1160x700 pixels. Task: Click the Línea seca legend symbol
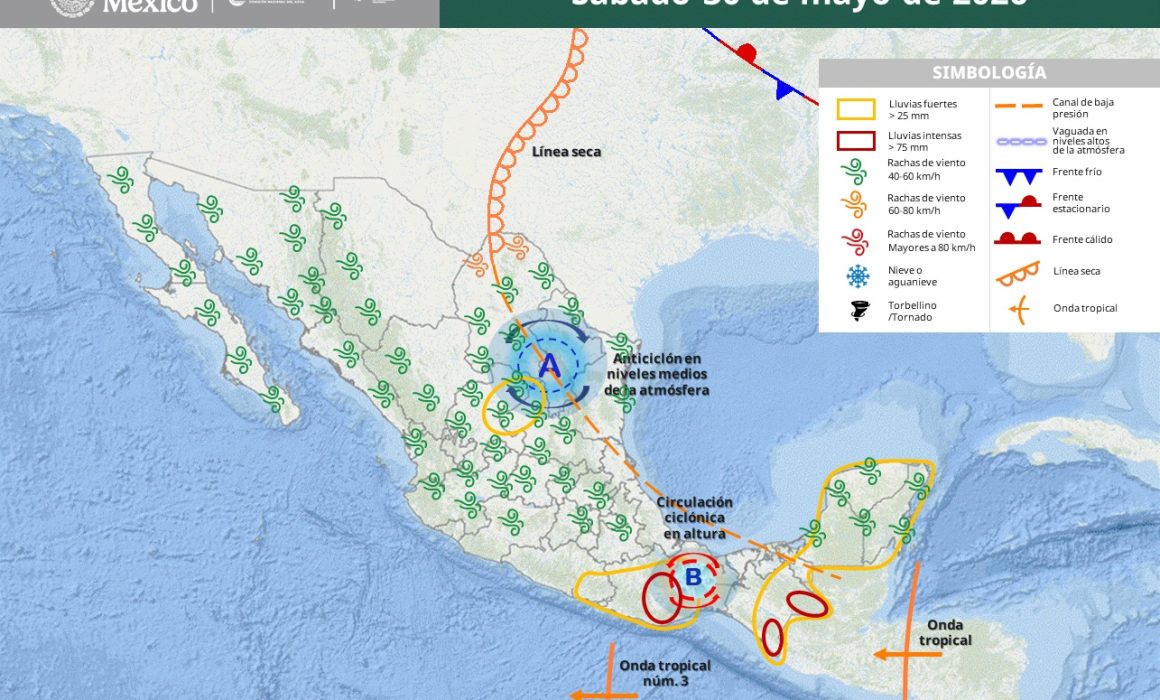(1018, 274)
